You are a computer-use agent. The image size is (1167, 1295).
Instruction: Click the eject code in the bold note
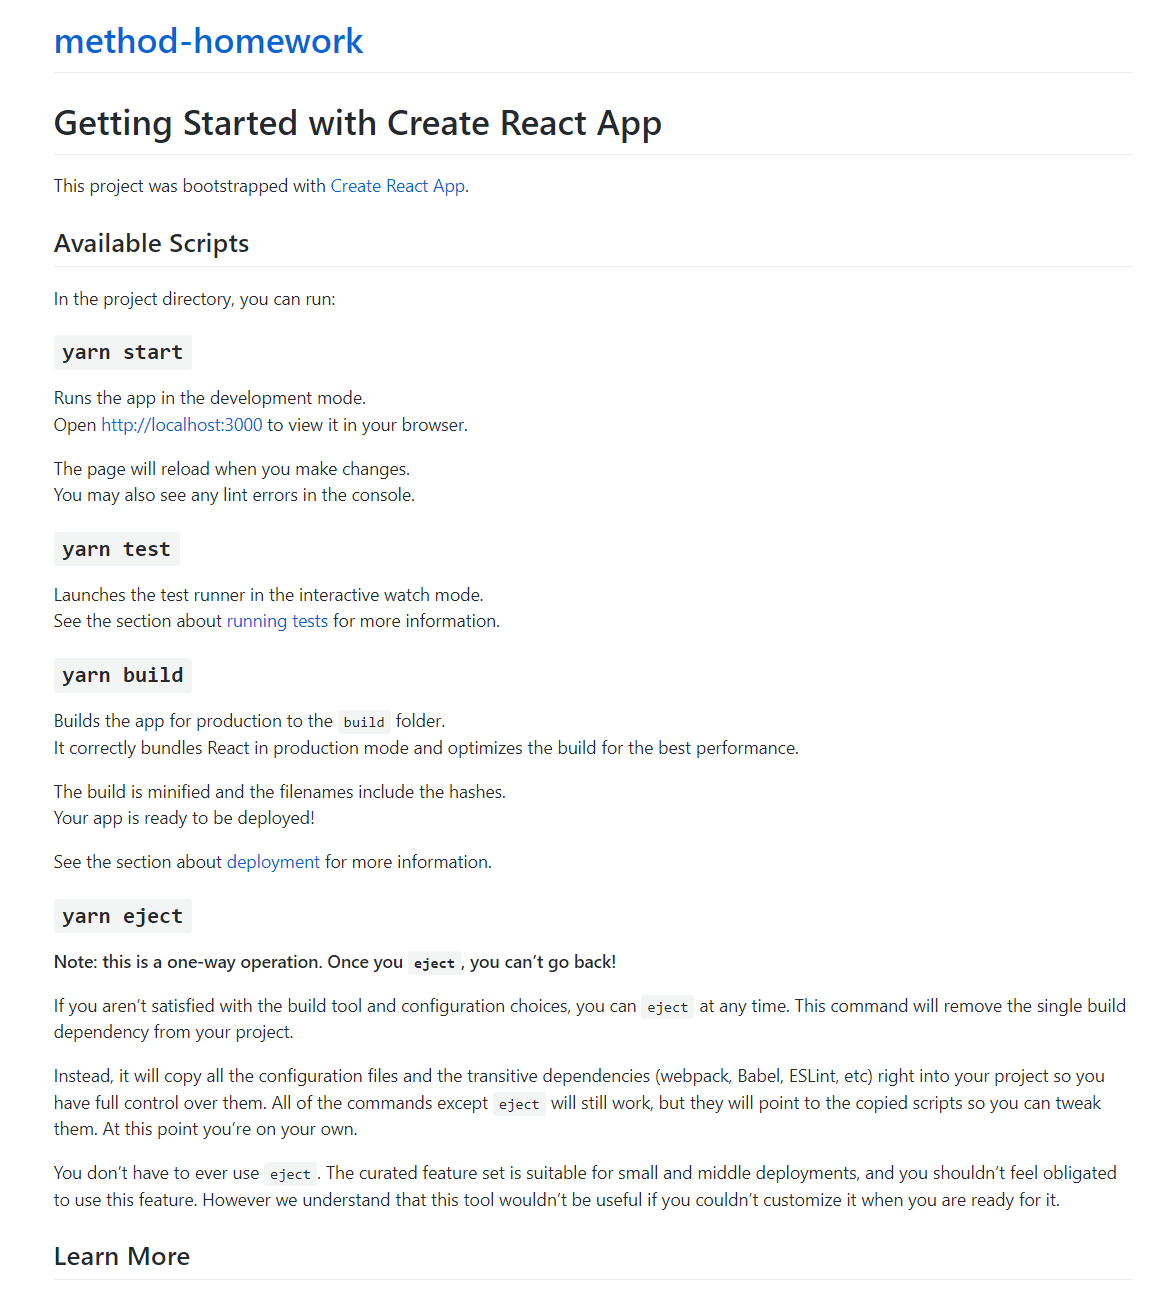[434, 963]
